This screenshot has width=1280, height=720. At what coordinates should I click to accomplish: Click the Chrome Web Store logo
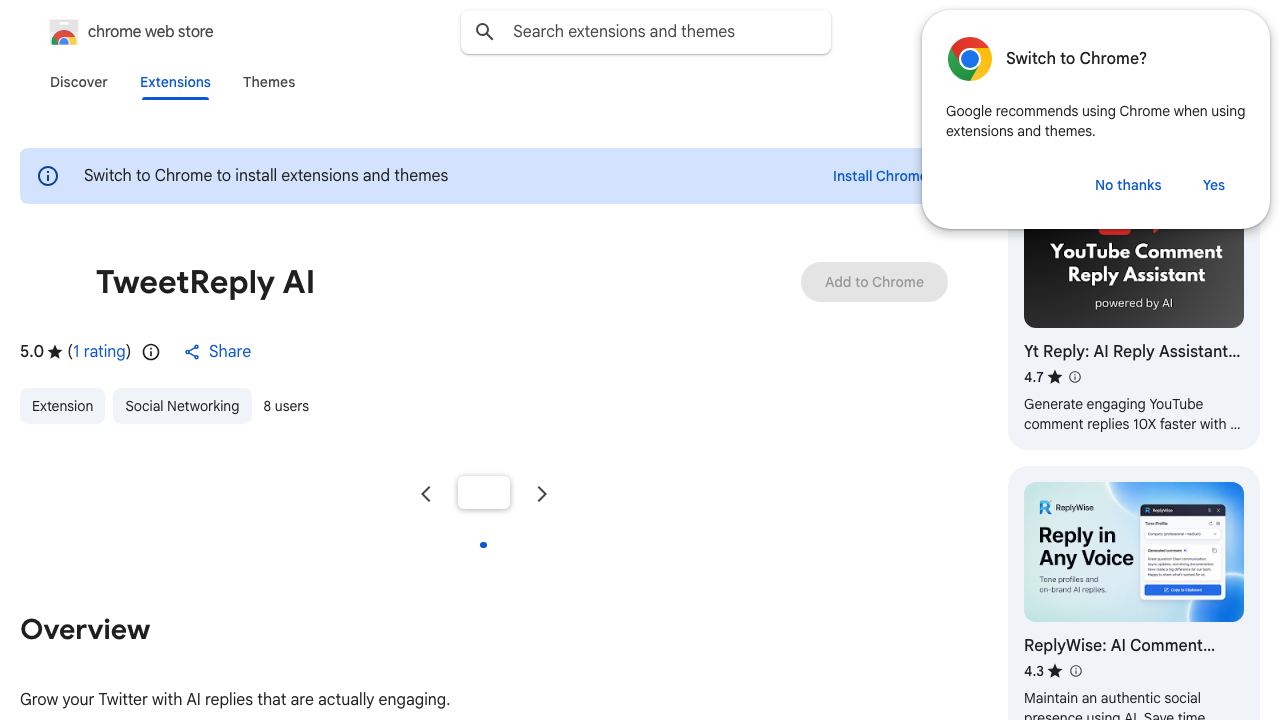(x=64, y=33)
